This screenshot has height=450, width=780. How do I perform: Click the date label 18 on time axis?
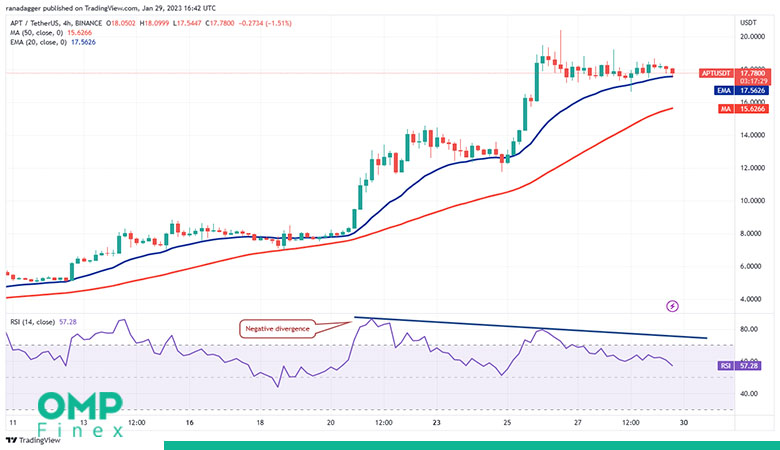260,423
